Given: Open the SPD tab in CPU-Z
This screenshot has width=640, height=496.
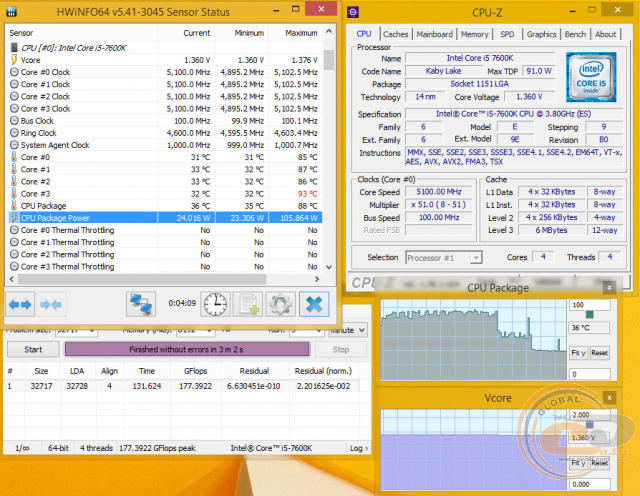Looking at the screenshot, I should click(507, 34).
